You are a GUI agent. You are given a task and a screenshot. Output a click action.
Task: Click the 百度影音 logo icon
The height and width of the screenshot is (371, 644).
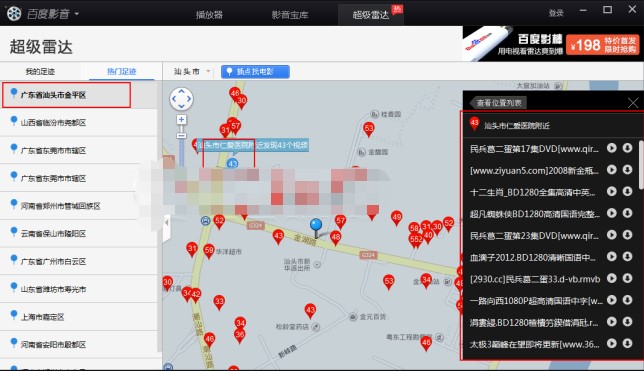click(14, 14)
